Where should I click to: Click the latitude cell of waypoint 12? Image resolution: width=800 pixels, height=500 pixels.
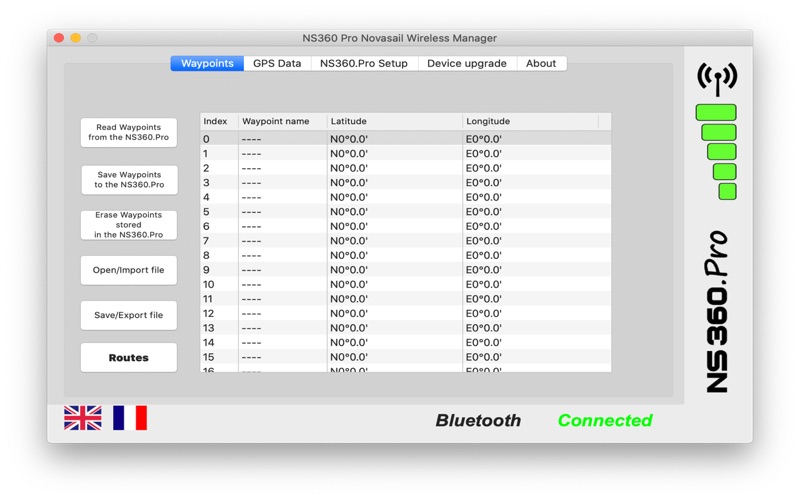(x=395, y=313)
